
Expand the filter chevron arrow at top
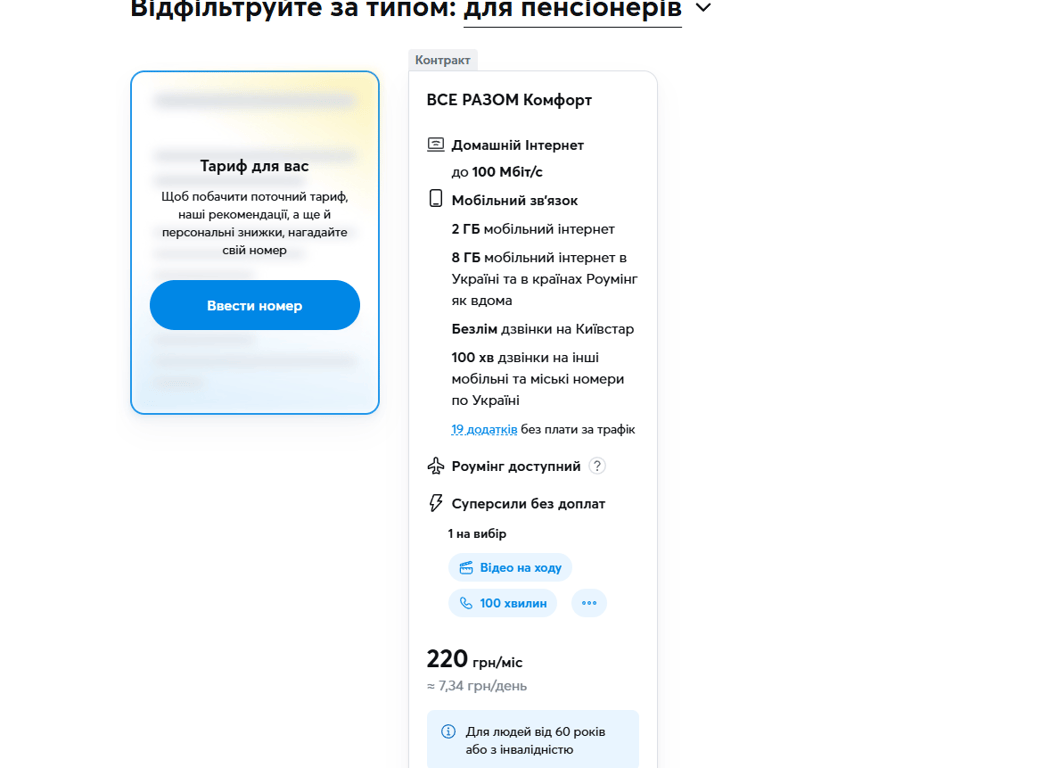(703, 8)
